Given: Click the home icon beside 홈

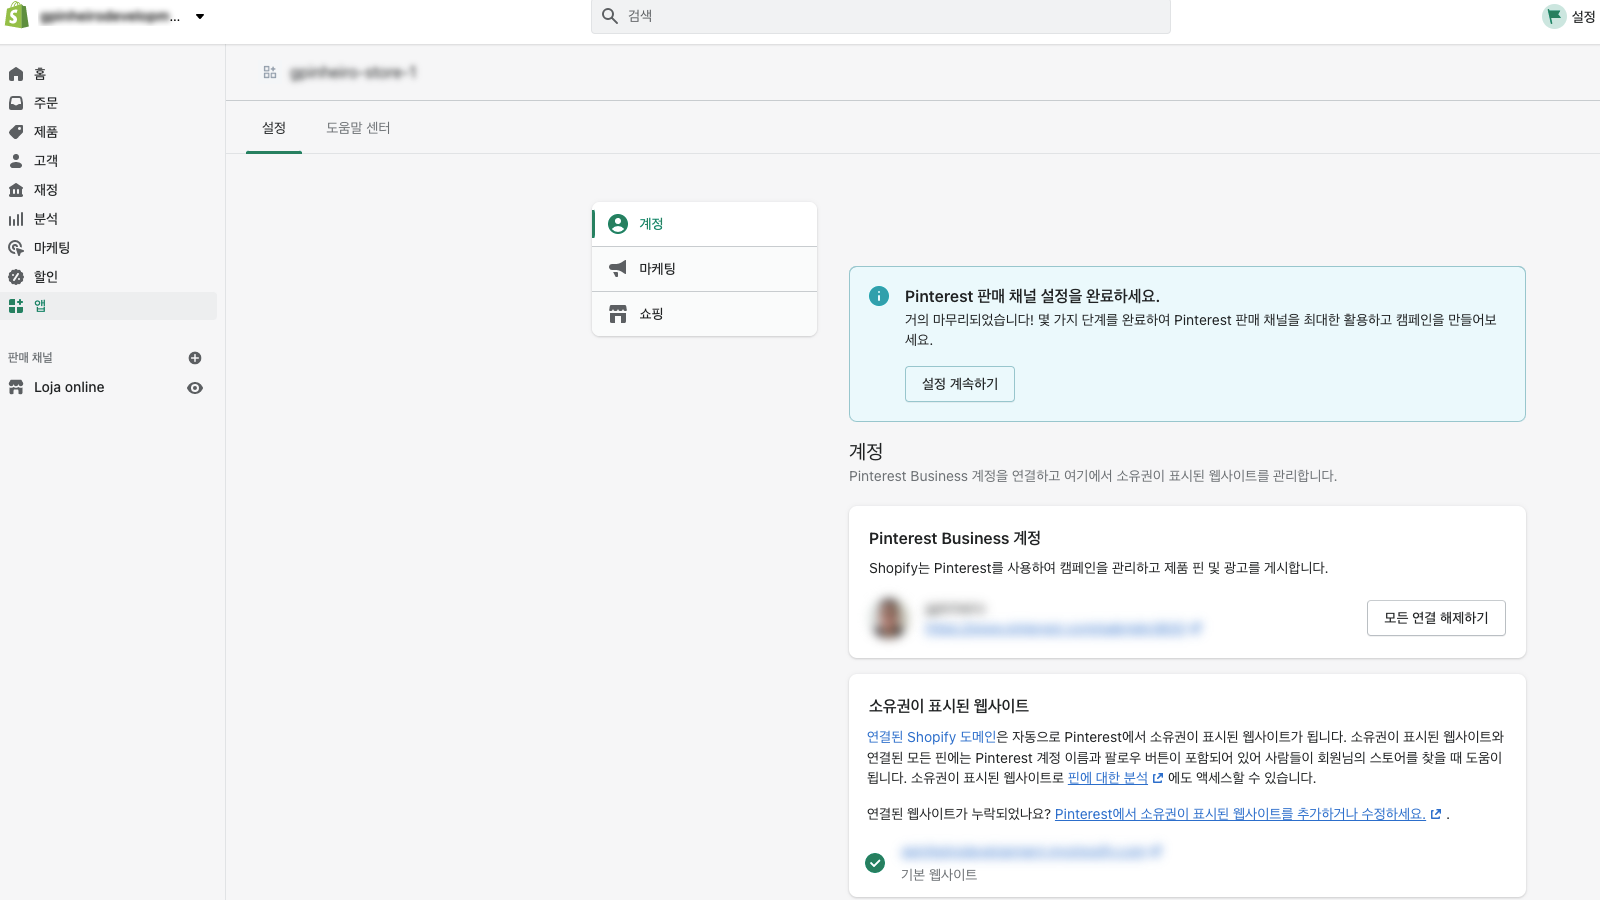Looking at the screenshot, I should 16,74.
